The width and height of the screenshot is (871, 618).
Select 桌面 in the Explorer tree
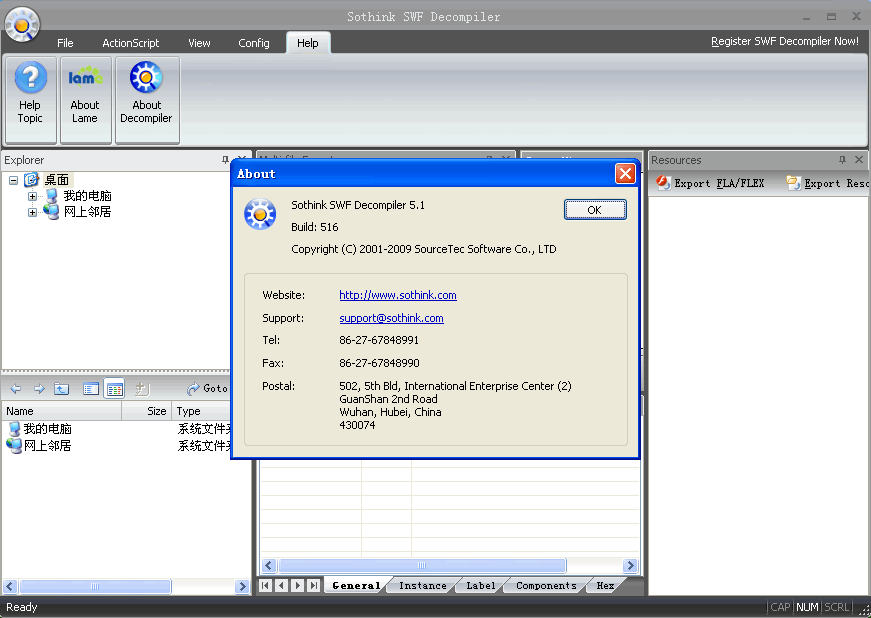[57, 180]
